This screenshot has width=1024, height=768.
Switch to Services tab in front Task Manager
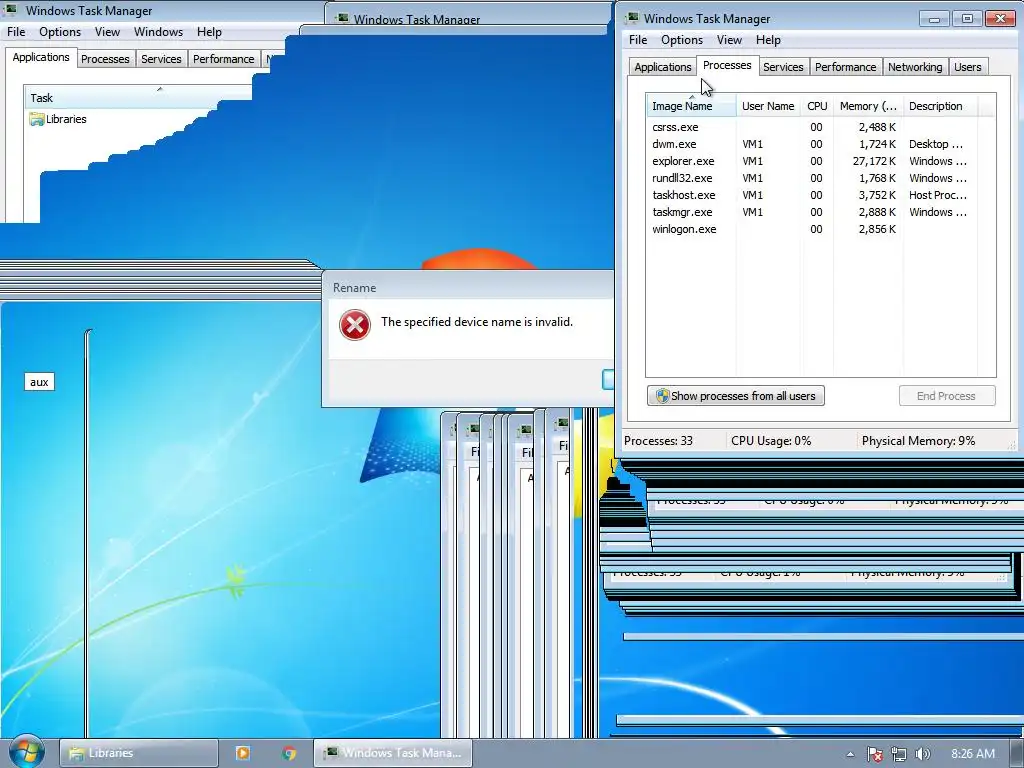click(x=783, y=67)
